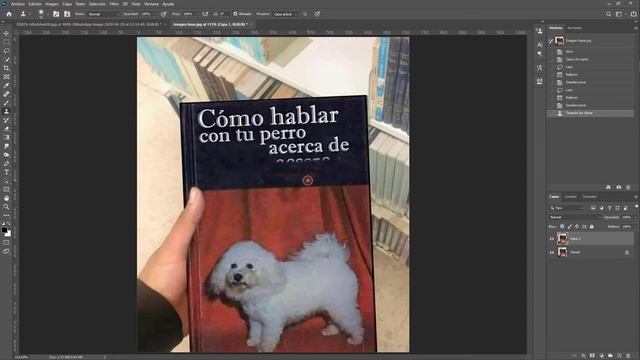Select the Pen tool
This screenshot has width=640, height=360.
6,163
